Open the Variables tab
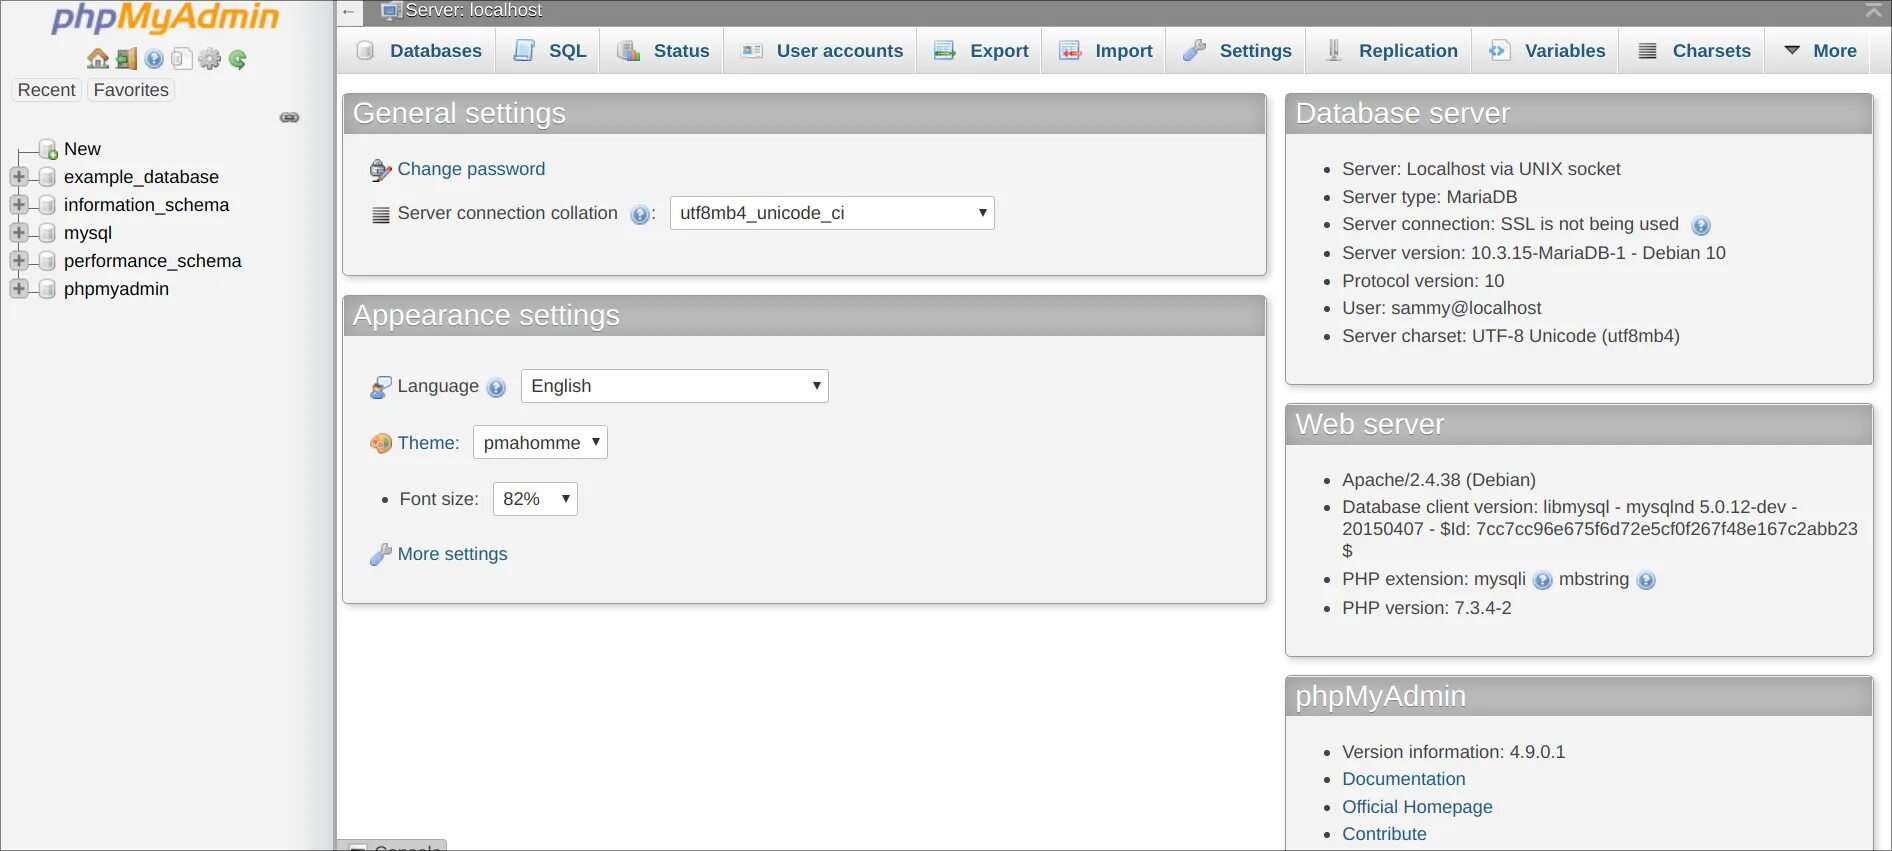 coord(1547,51)
